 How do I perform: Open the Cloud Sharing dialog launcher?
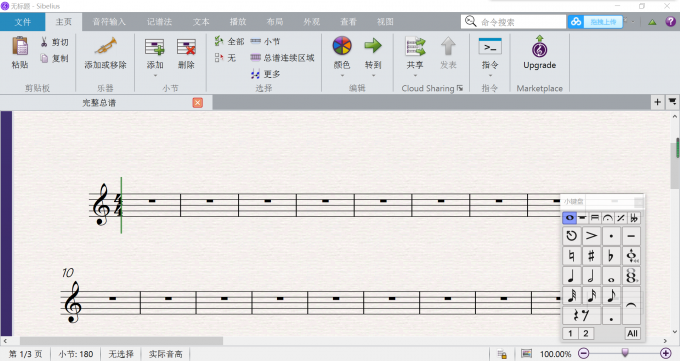(460, 88)
